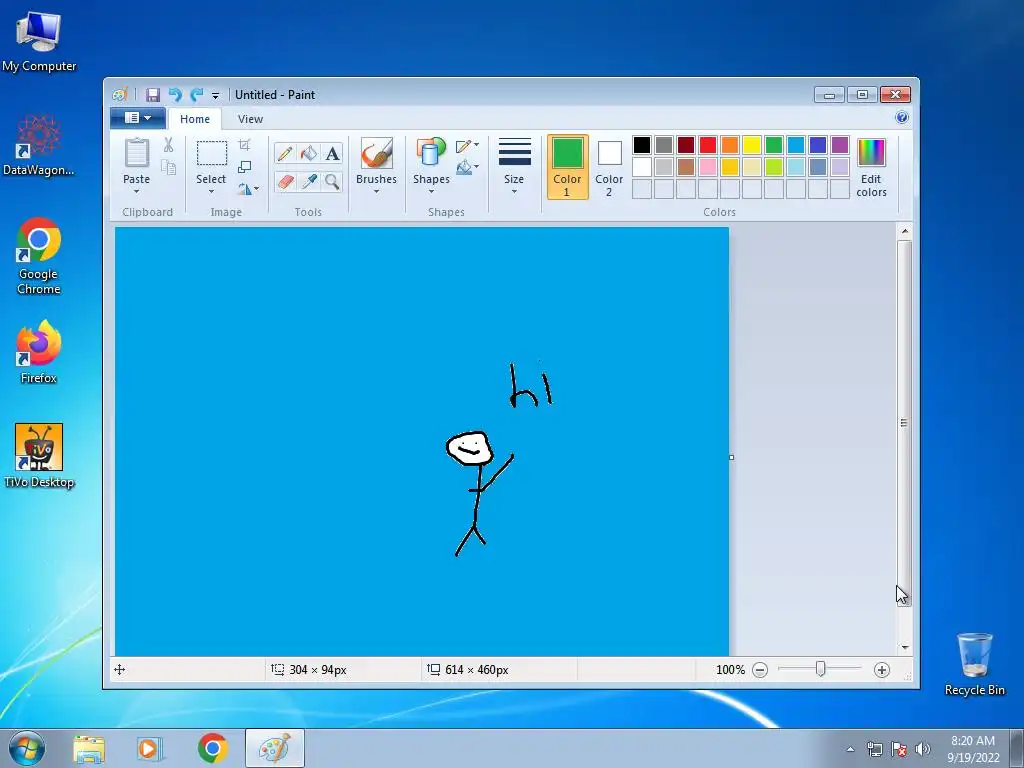Switch to the Home tab
This screenshot has width=1024, height=768.
195,119
